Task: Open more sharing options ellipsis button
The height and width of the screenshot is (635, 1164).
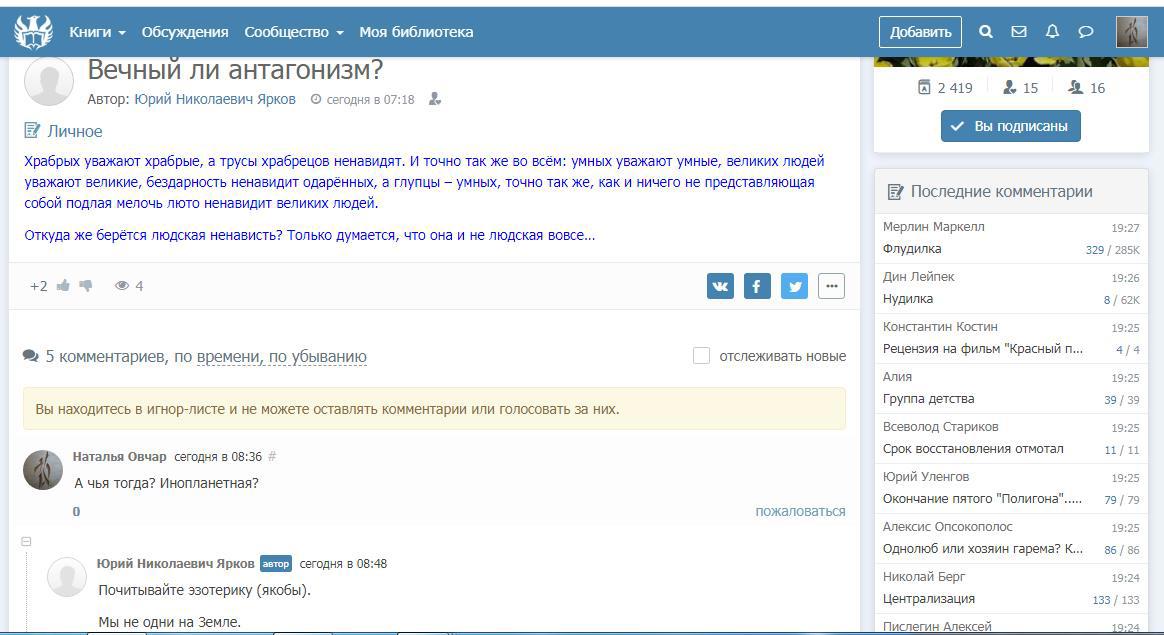Action: (x=831, y=286)
